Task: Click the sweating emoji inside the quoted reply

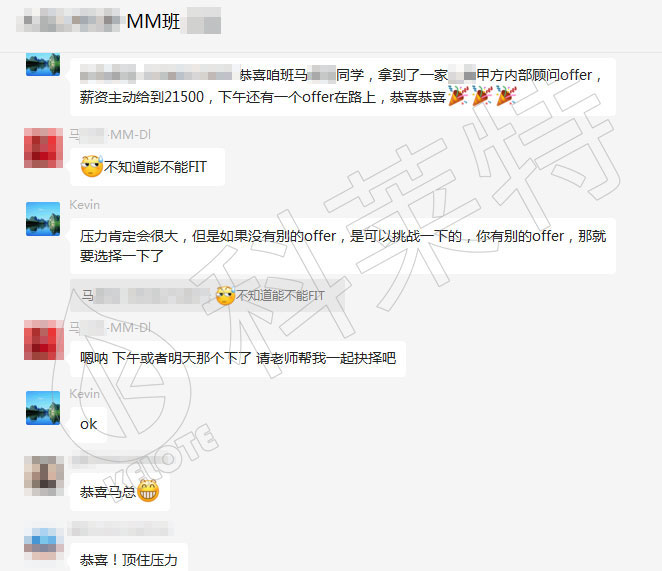Action: 225,296
